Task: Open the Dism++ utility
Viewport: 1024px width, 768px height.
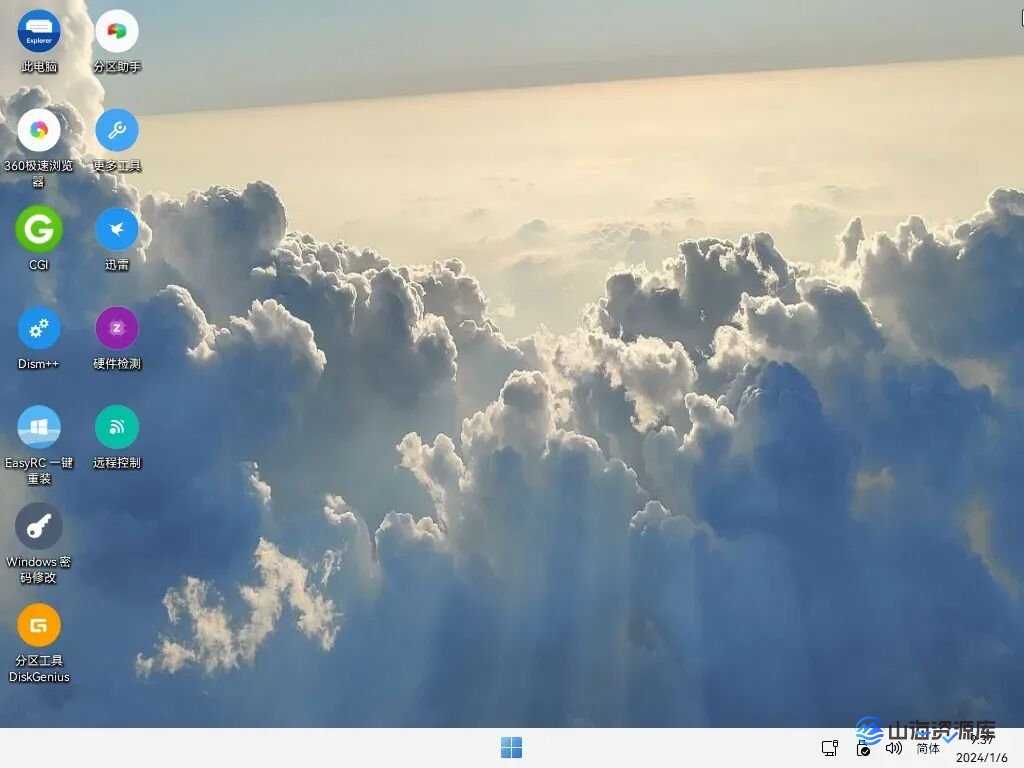Action: pos(38,330)
